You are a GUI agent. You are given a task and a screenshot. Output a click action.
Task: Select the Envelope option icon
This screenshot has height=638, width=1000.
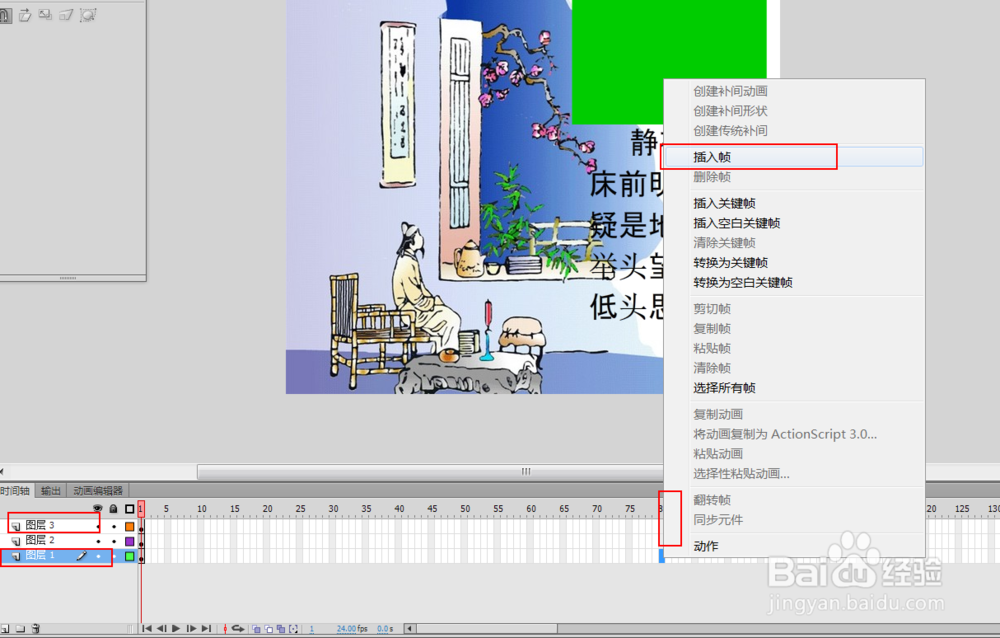pyautogui.click(x=88, y=15)
